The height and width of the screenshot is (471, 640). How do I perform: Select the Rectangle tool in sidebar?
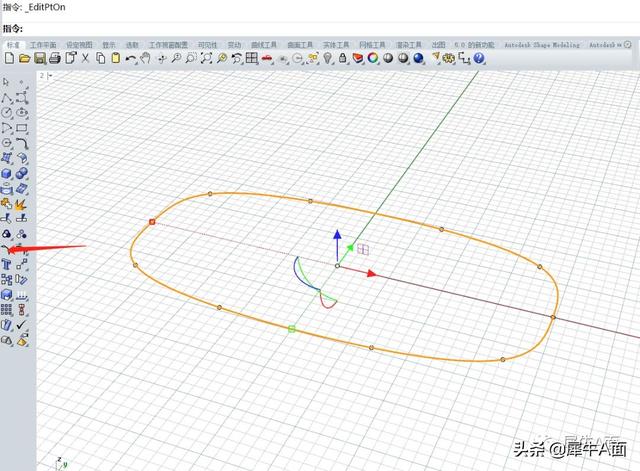[x=22, y=128]
